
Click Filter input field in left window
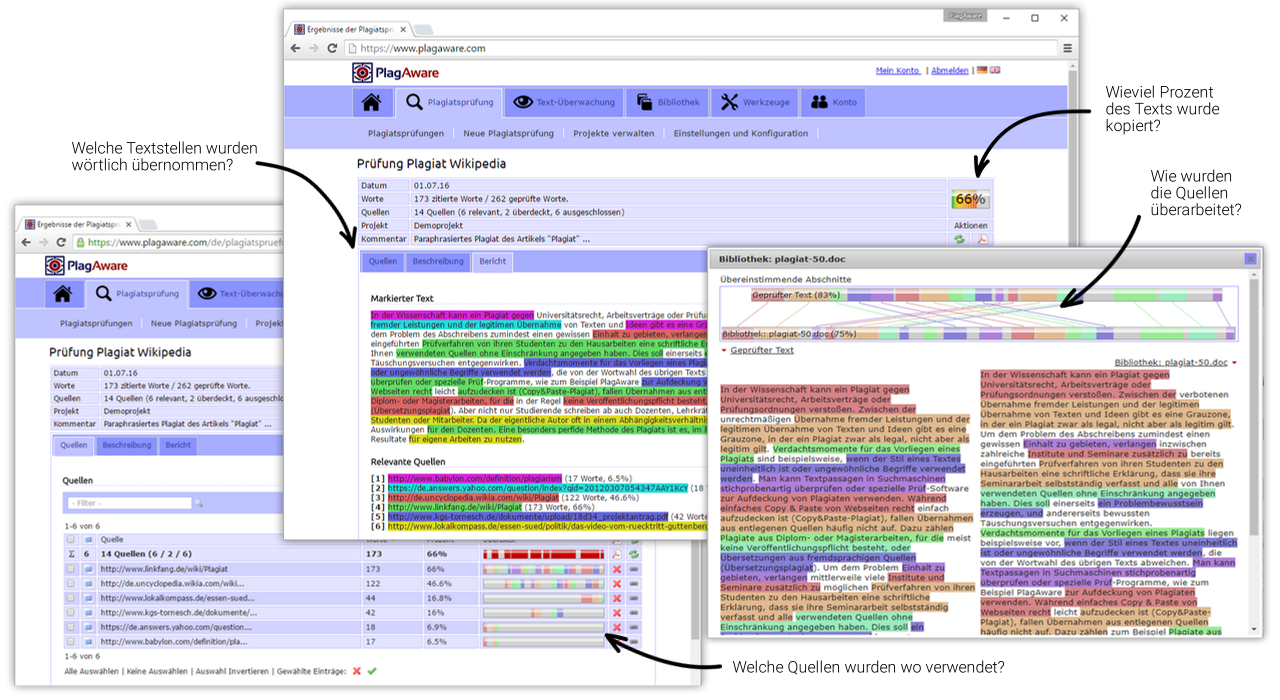pyautogui.click(x=129, y=503)
